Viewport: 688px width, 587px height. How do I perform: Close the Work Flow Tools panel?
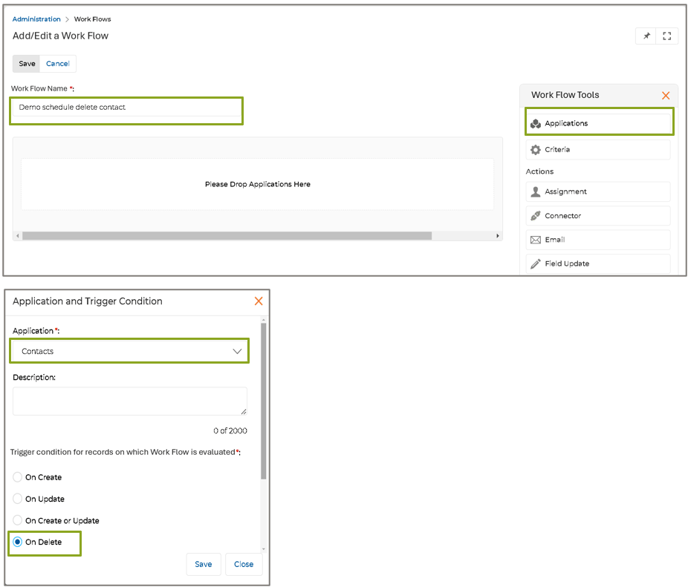point(666,96)
